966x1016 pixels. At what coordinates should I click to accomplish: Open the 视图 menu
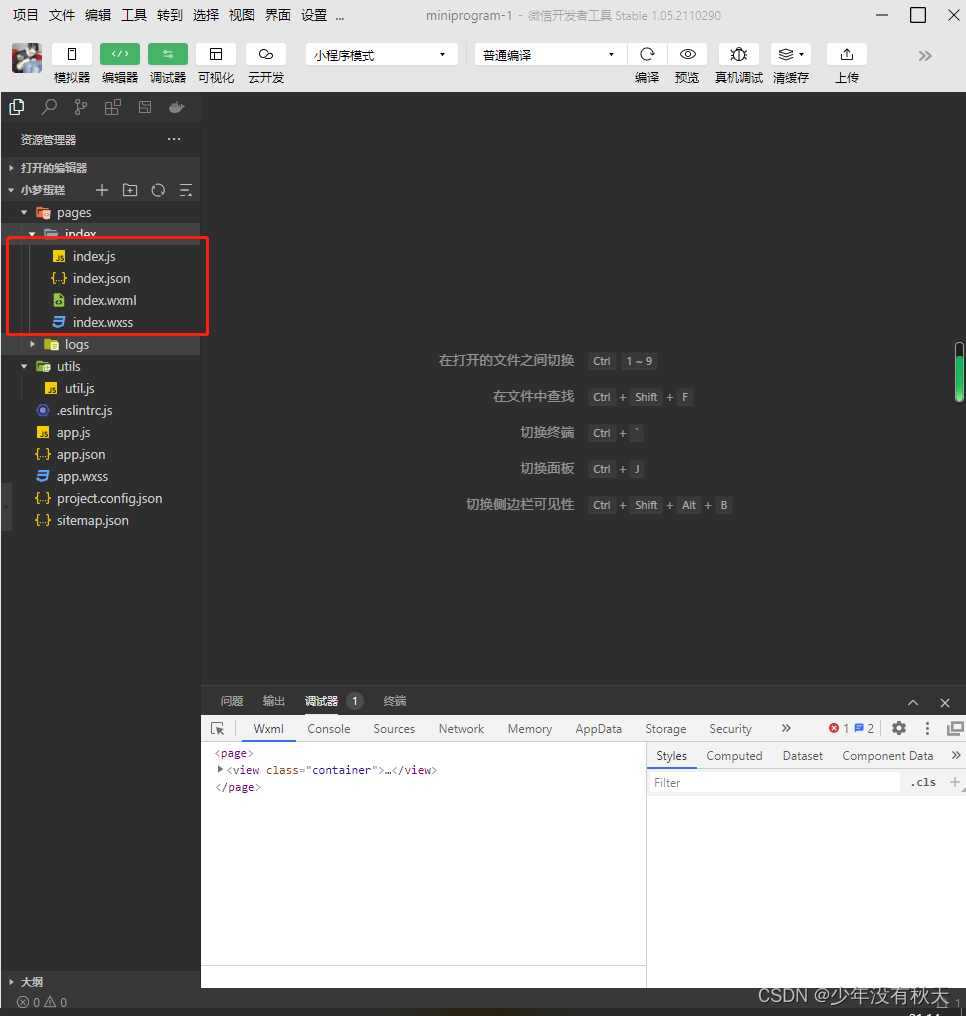[x=242, y=15]
